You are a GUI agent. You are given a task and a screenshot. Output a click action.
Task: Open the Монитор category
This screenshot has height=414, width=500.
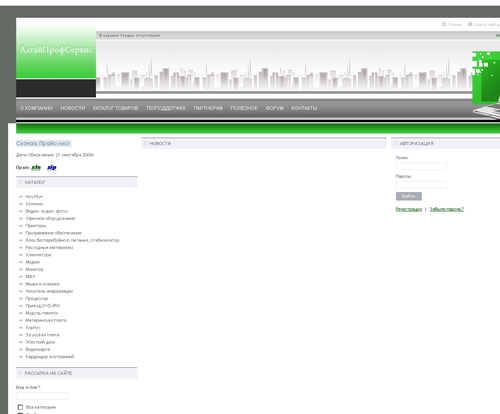(x=35, y=269)
